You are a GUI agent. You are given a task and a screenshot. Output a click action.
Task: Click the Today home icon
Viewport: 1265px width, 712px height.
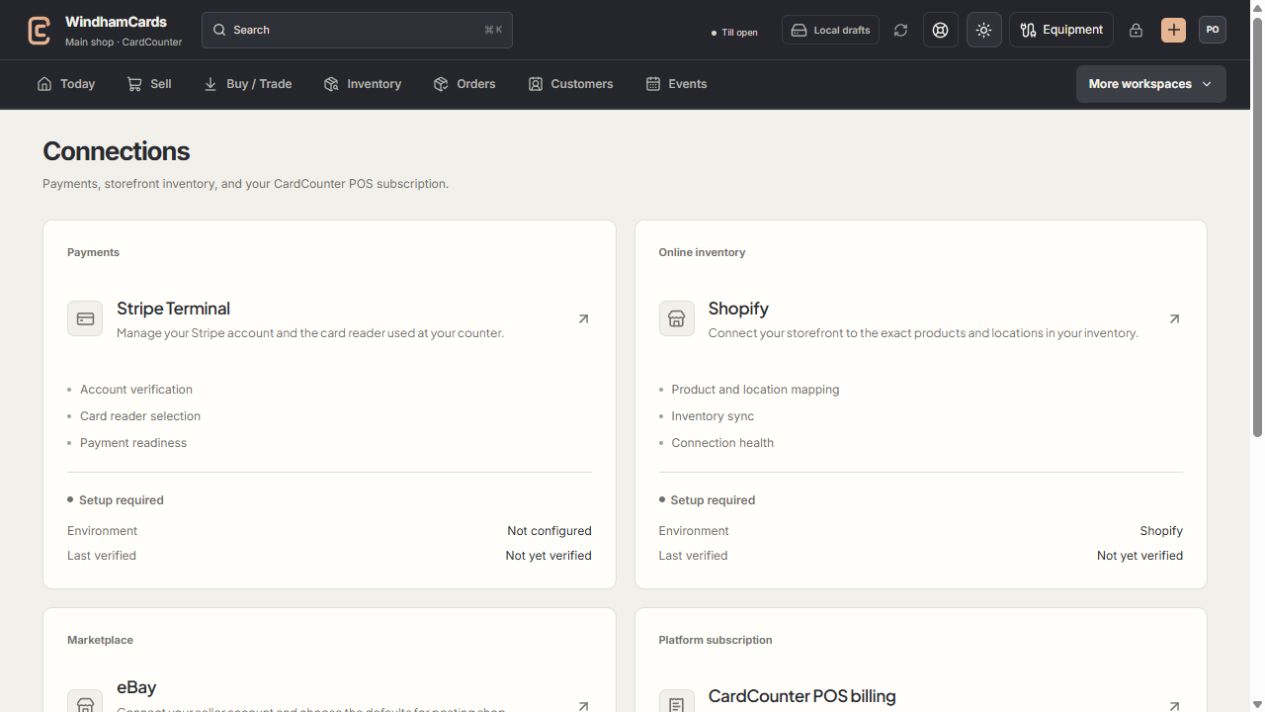pyautogui.click(x=44, y=84)
